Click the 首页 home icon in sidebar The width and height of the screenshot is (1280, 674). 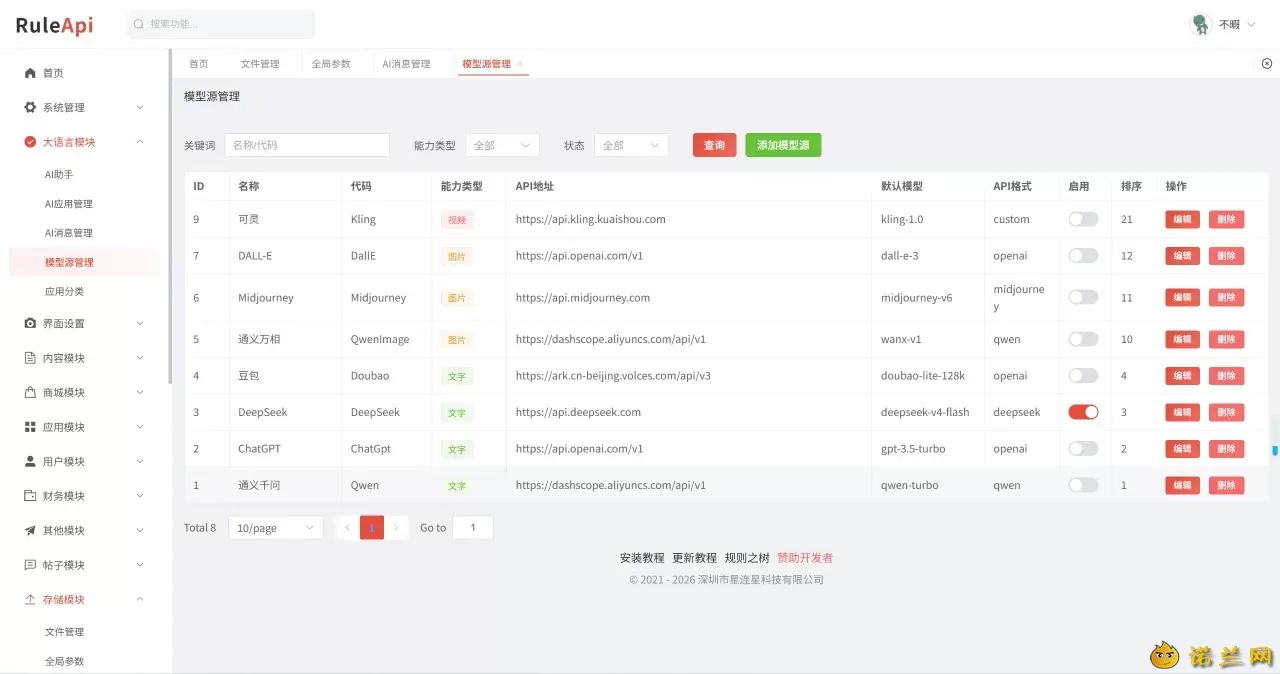point(30,73)
